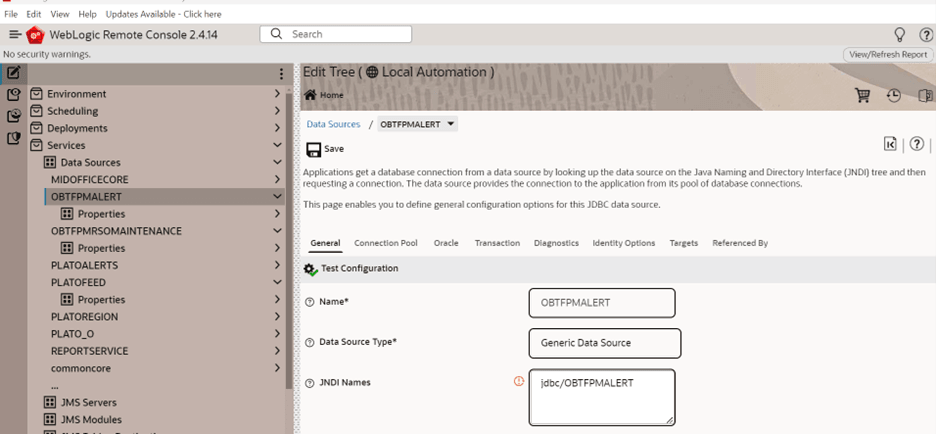Click the Save label text
936x434 pixels.
334,149
